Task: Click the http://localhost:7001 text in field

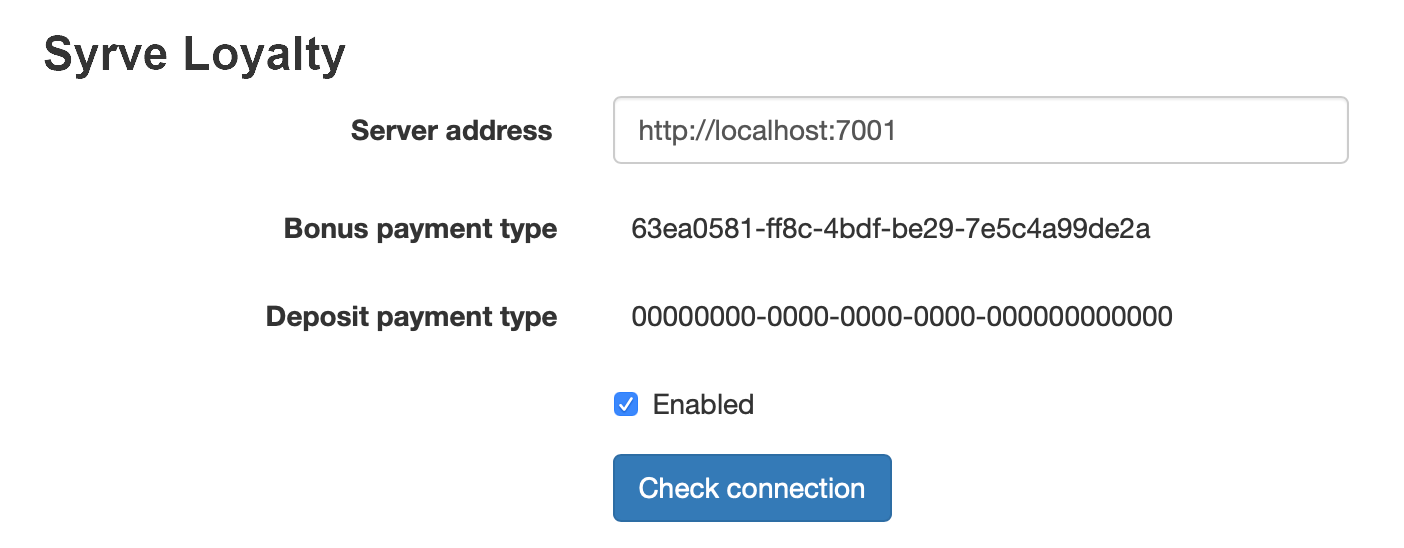Action: pos(767,130)
